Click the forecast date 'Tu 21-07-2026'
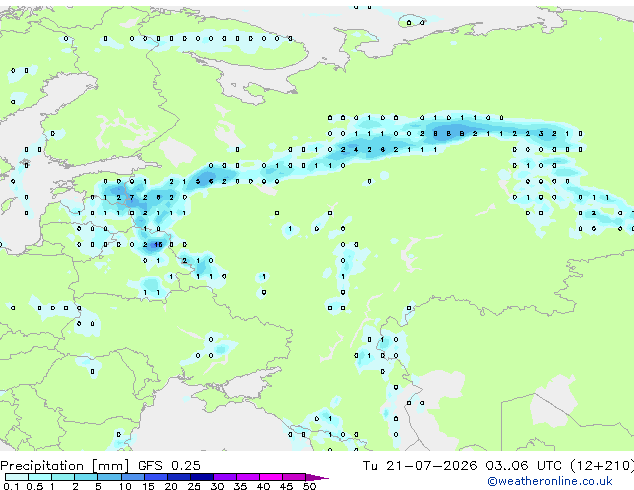Image resolution: width=634 pixels, height=490 pixels. click(420, 466)
